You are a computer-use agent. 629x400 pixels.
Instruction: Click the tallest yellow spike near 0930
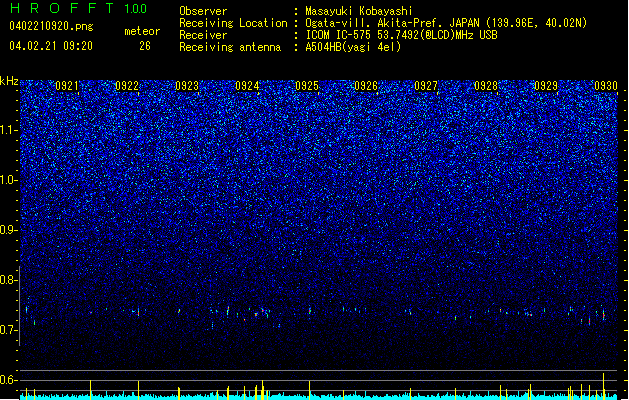tap(603, 386)
